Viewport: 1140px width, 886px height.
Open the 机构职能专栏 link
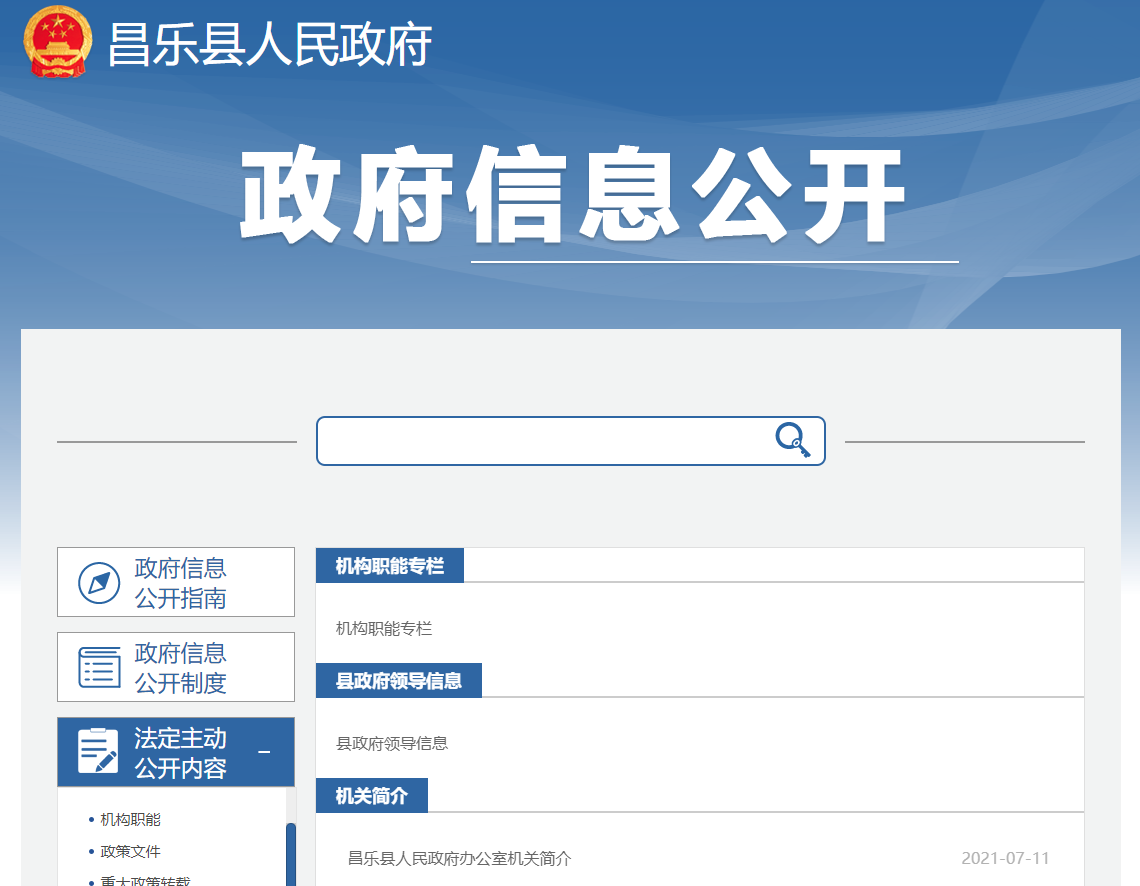384,629
